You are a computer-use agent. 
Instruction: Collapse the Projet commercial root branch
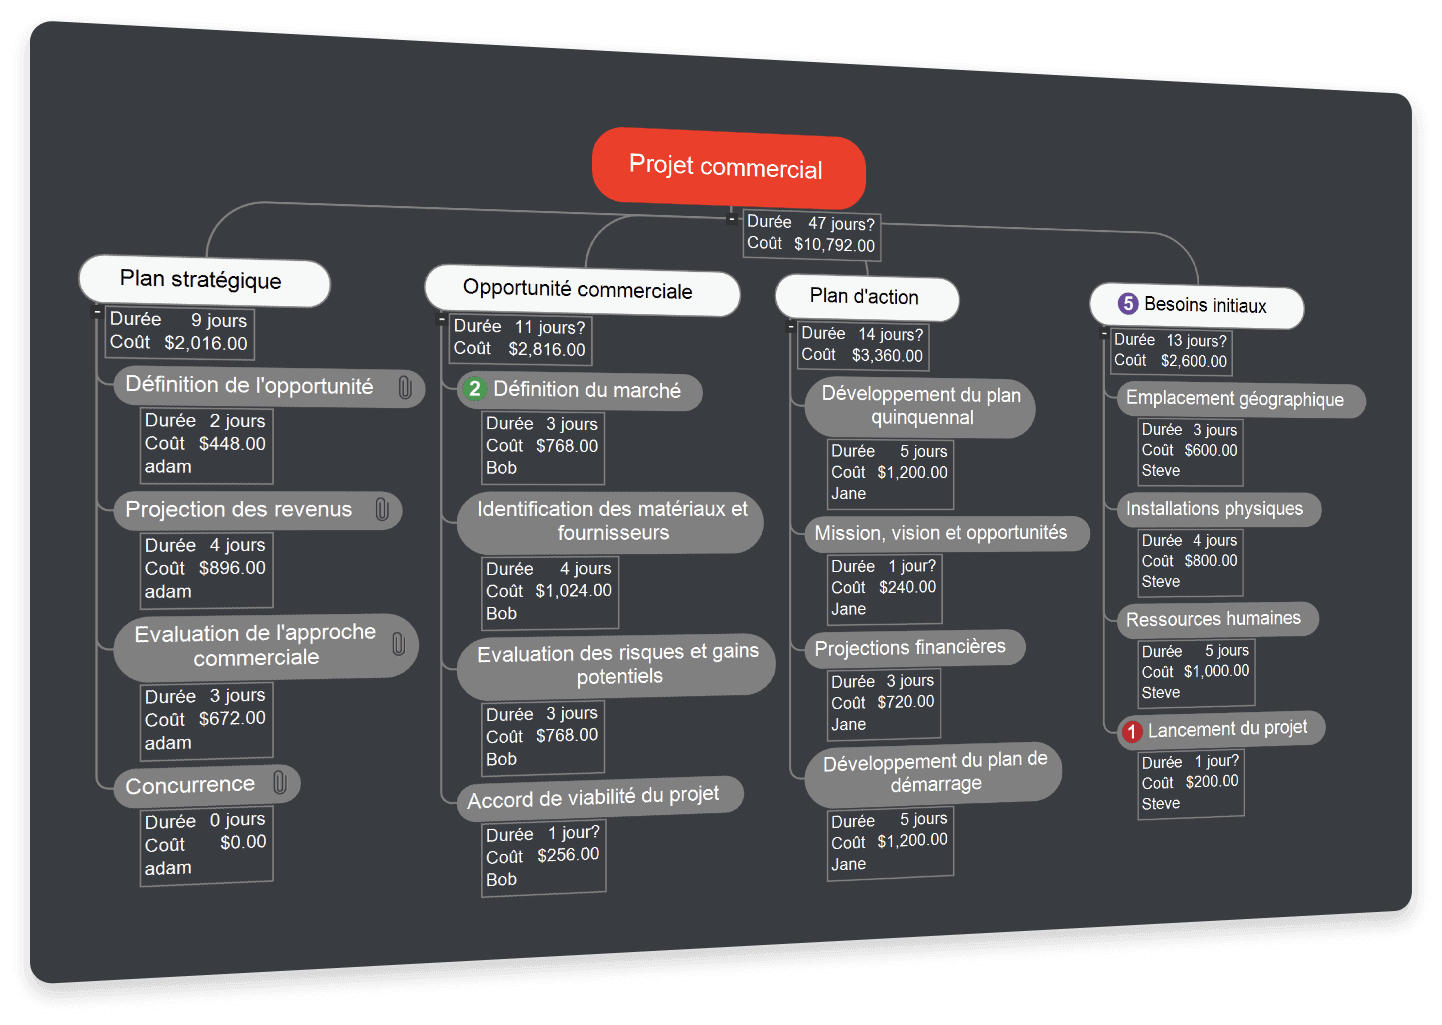click(x=732, y=218)
